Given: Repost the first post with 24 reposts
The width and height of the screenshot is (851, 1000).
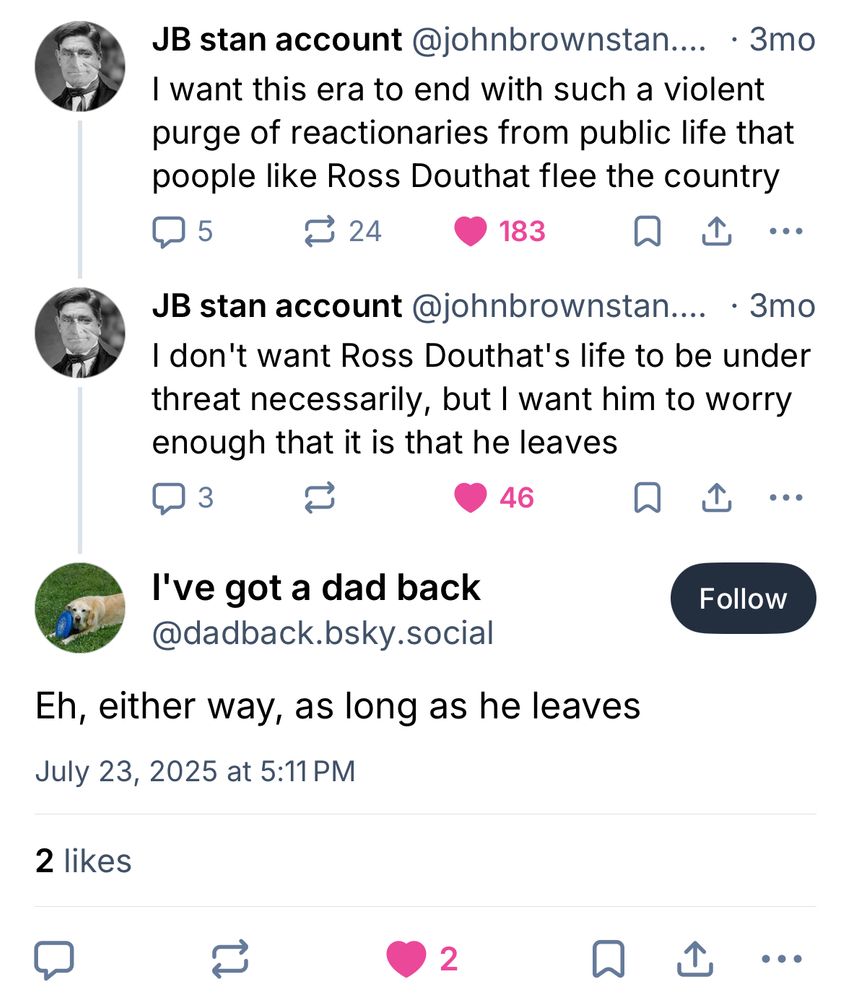Looking at the screenshot, I should 320,232.
